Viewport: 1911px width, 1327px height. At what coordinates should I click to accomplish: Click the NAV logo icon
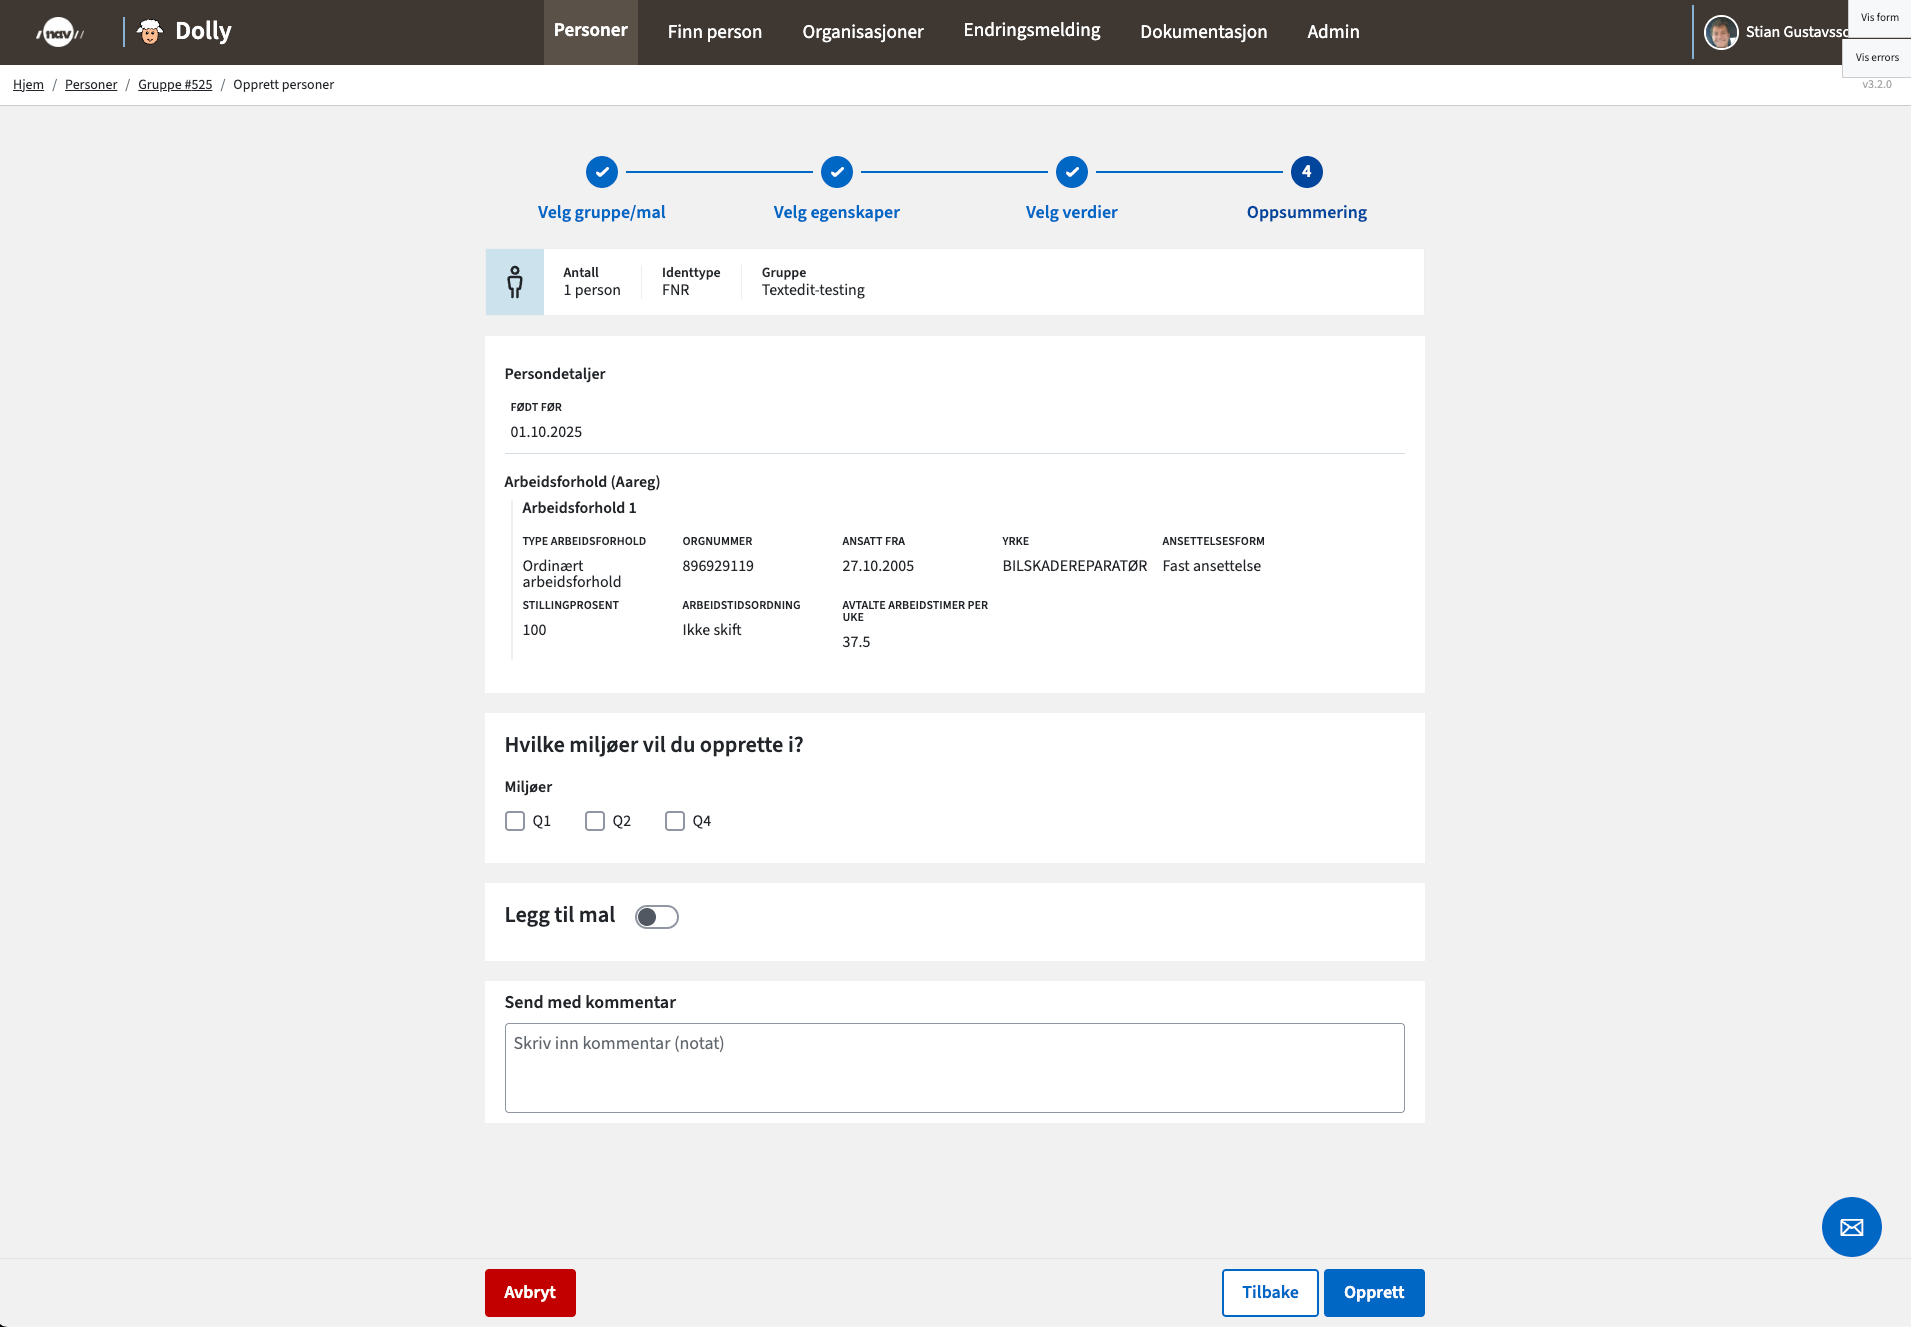[59, 32]
